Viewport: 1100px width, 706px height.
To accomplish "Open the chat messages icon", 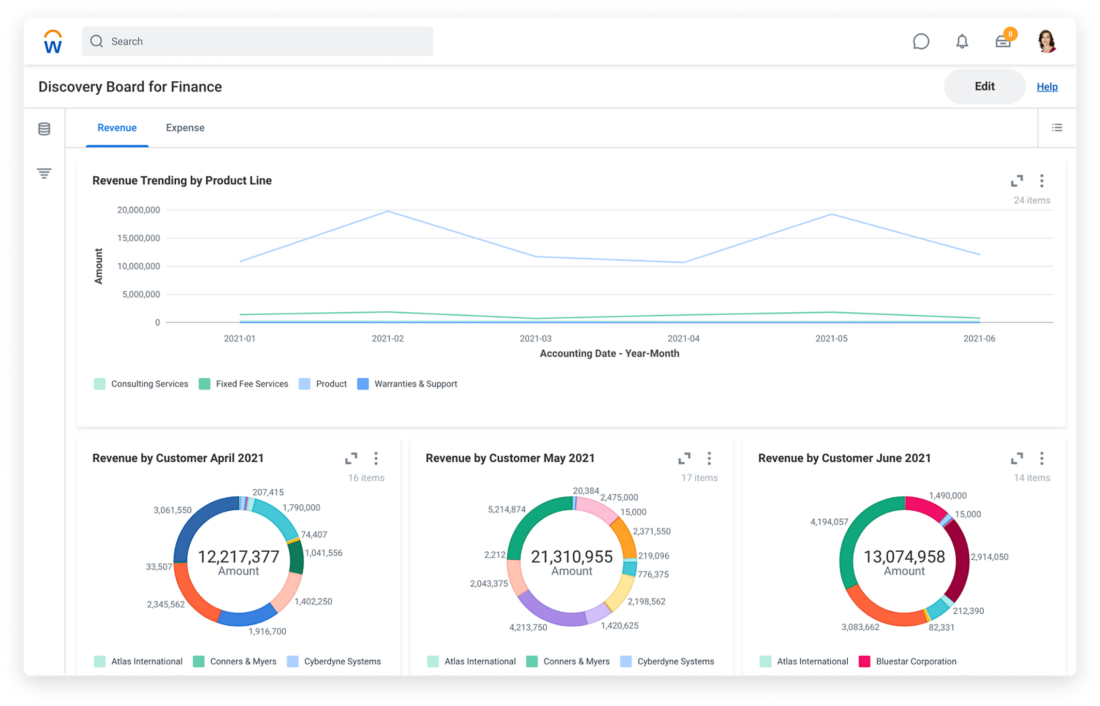I will (920, 41).
